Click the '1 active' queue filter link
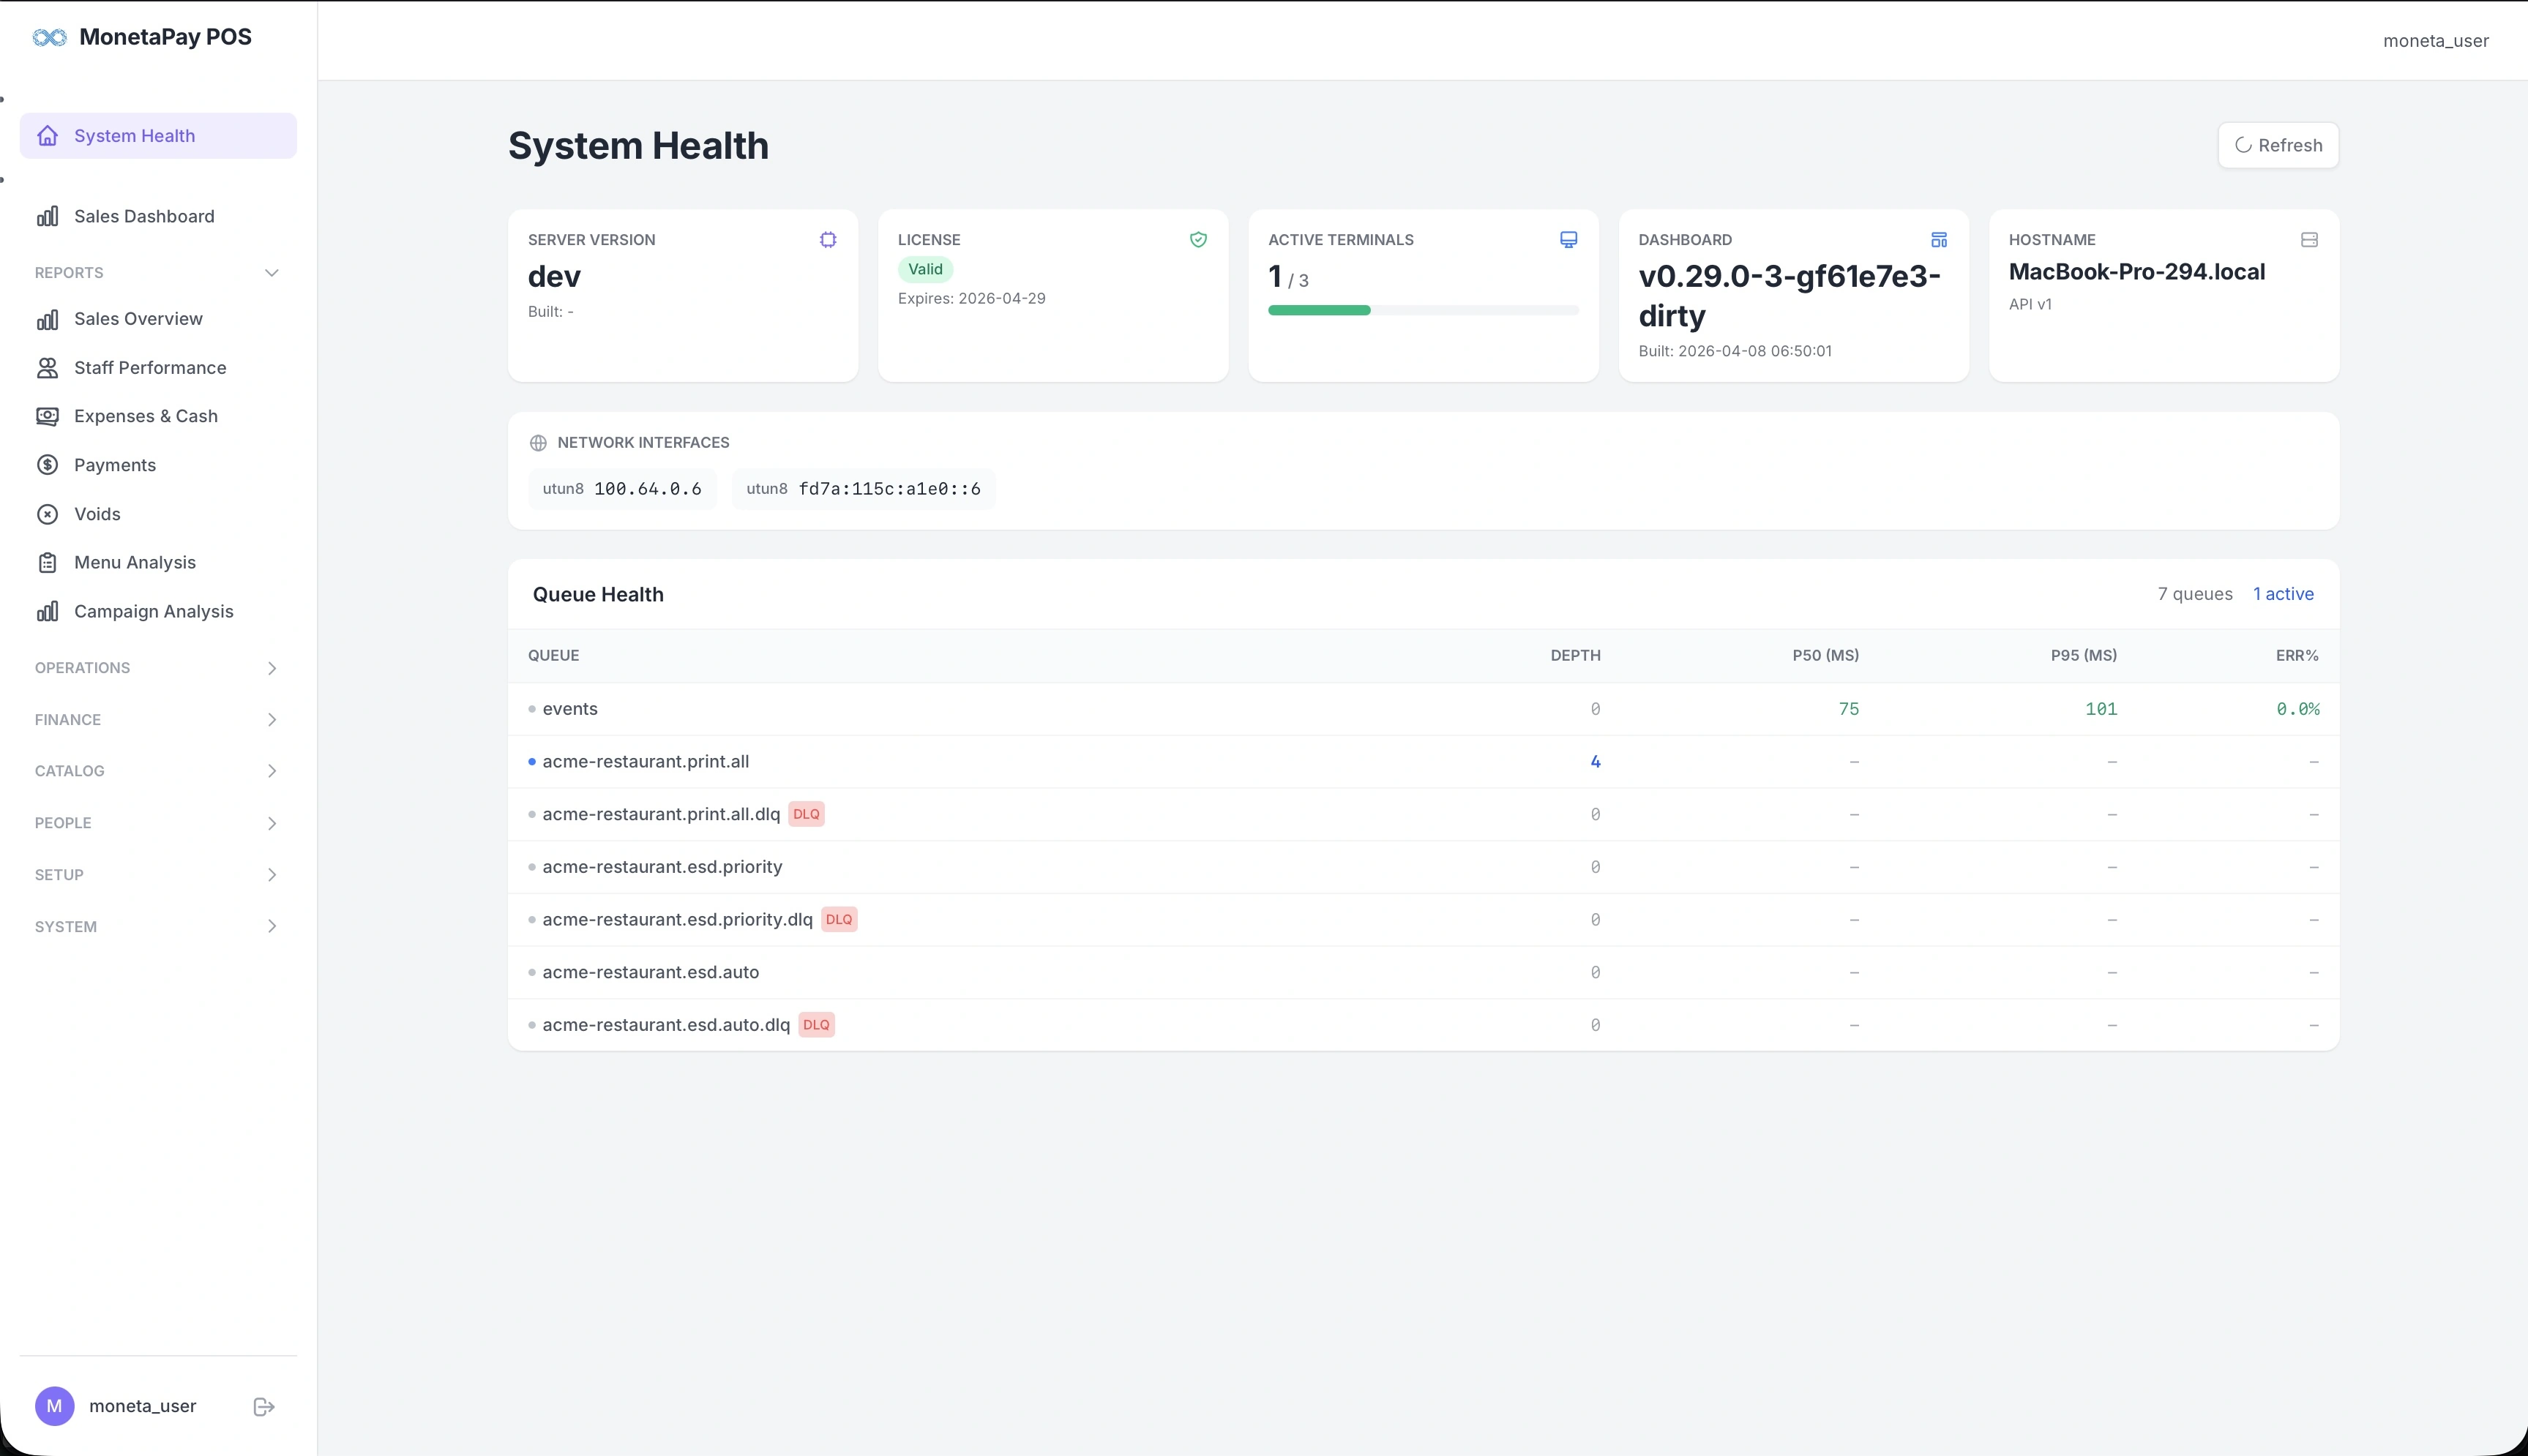2528x1456 pixels. coord(2283,594)
